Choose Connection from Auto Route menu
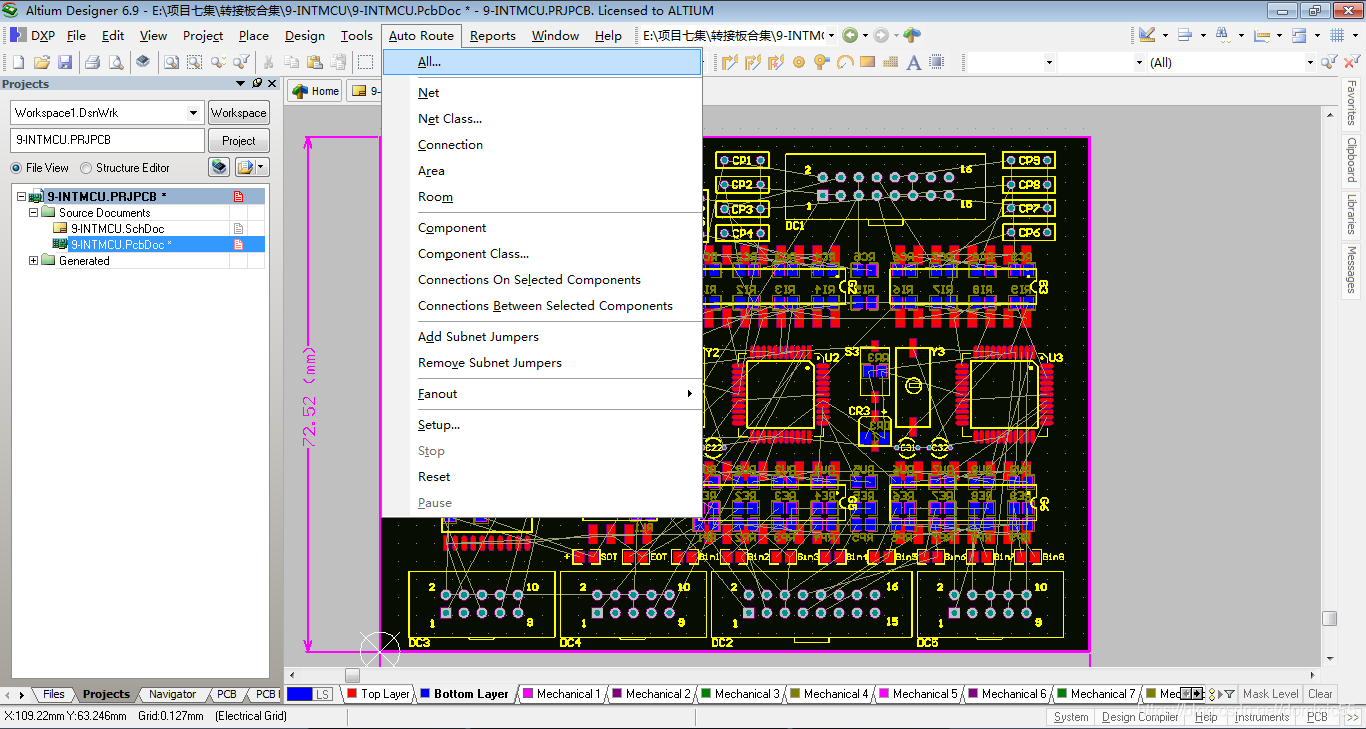This screenshot has width=1366, height=729. tap(450, 145)
